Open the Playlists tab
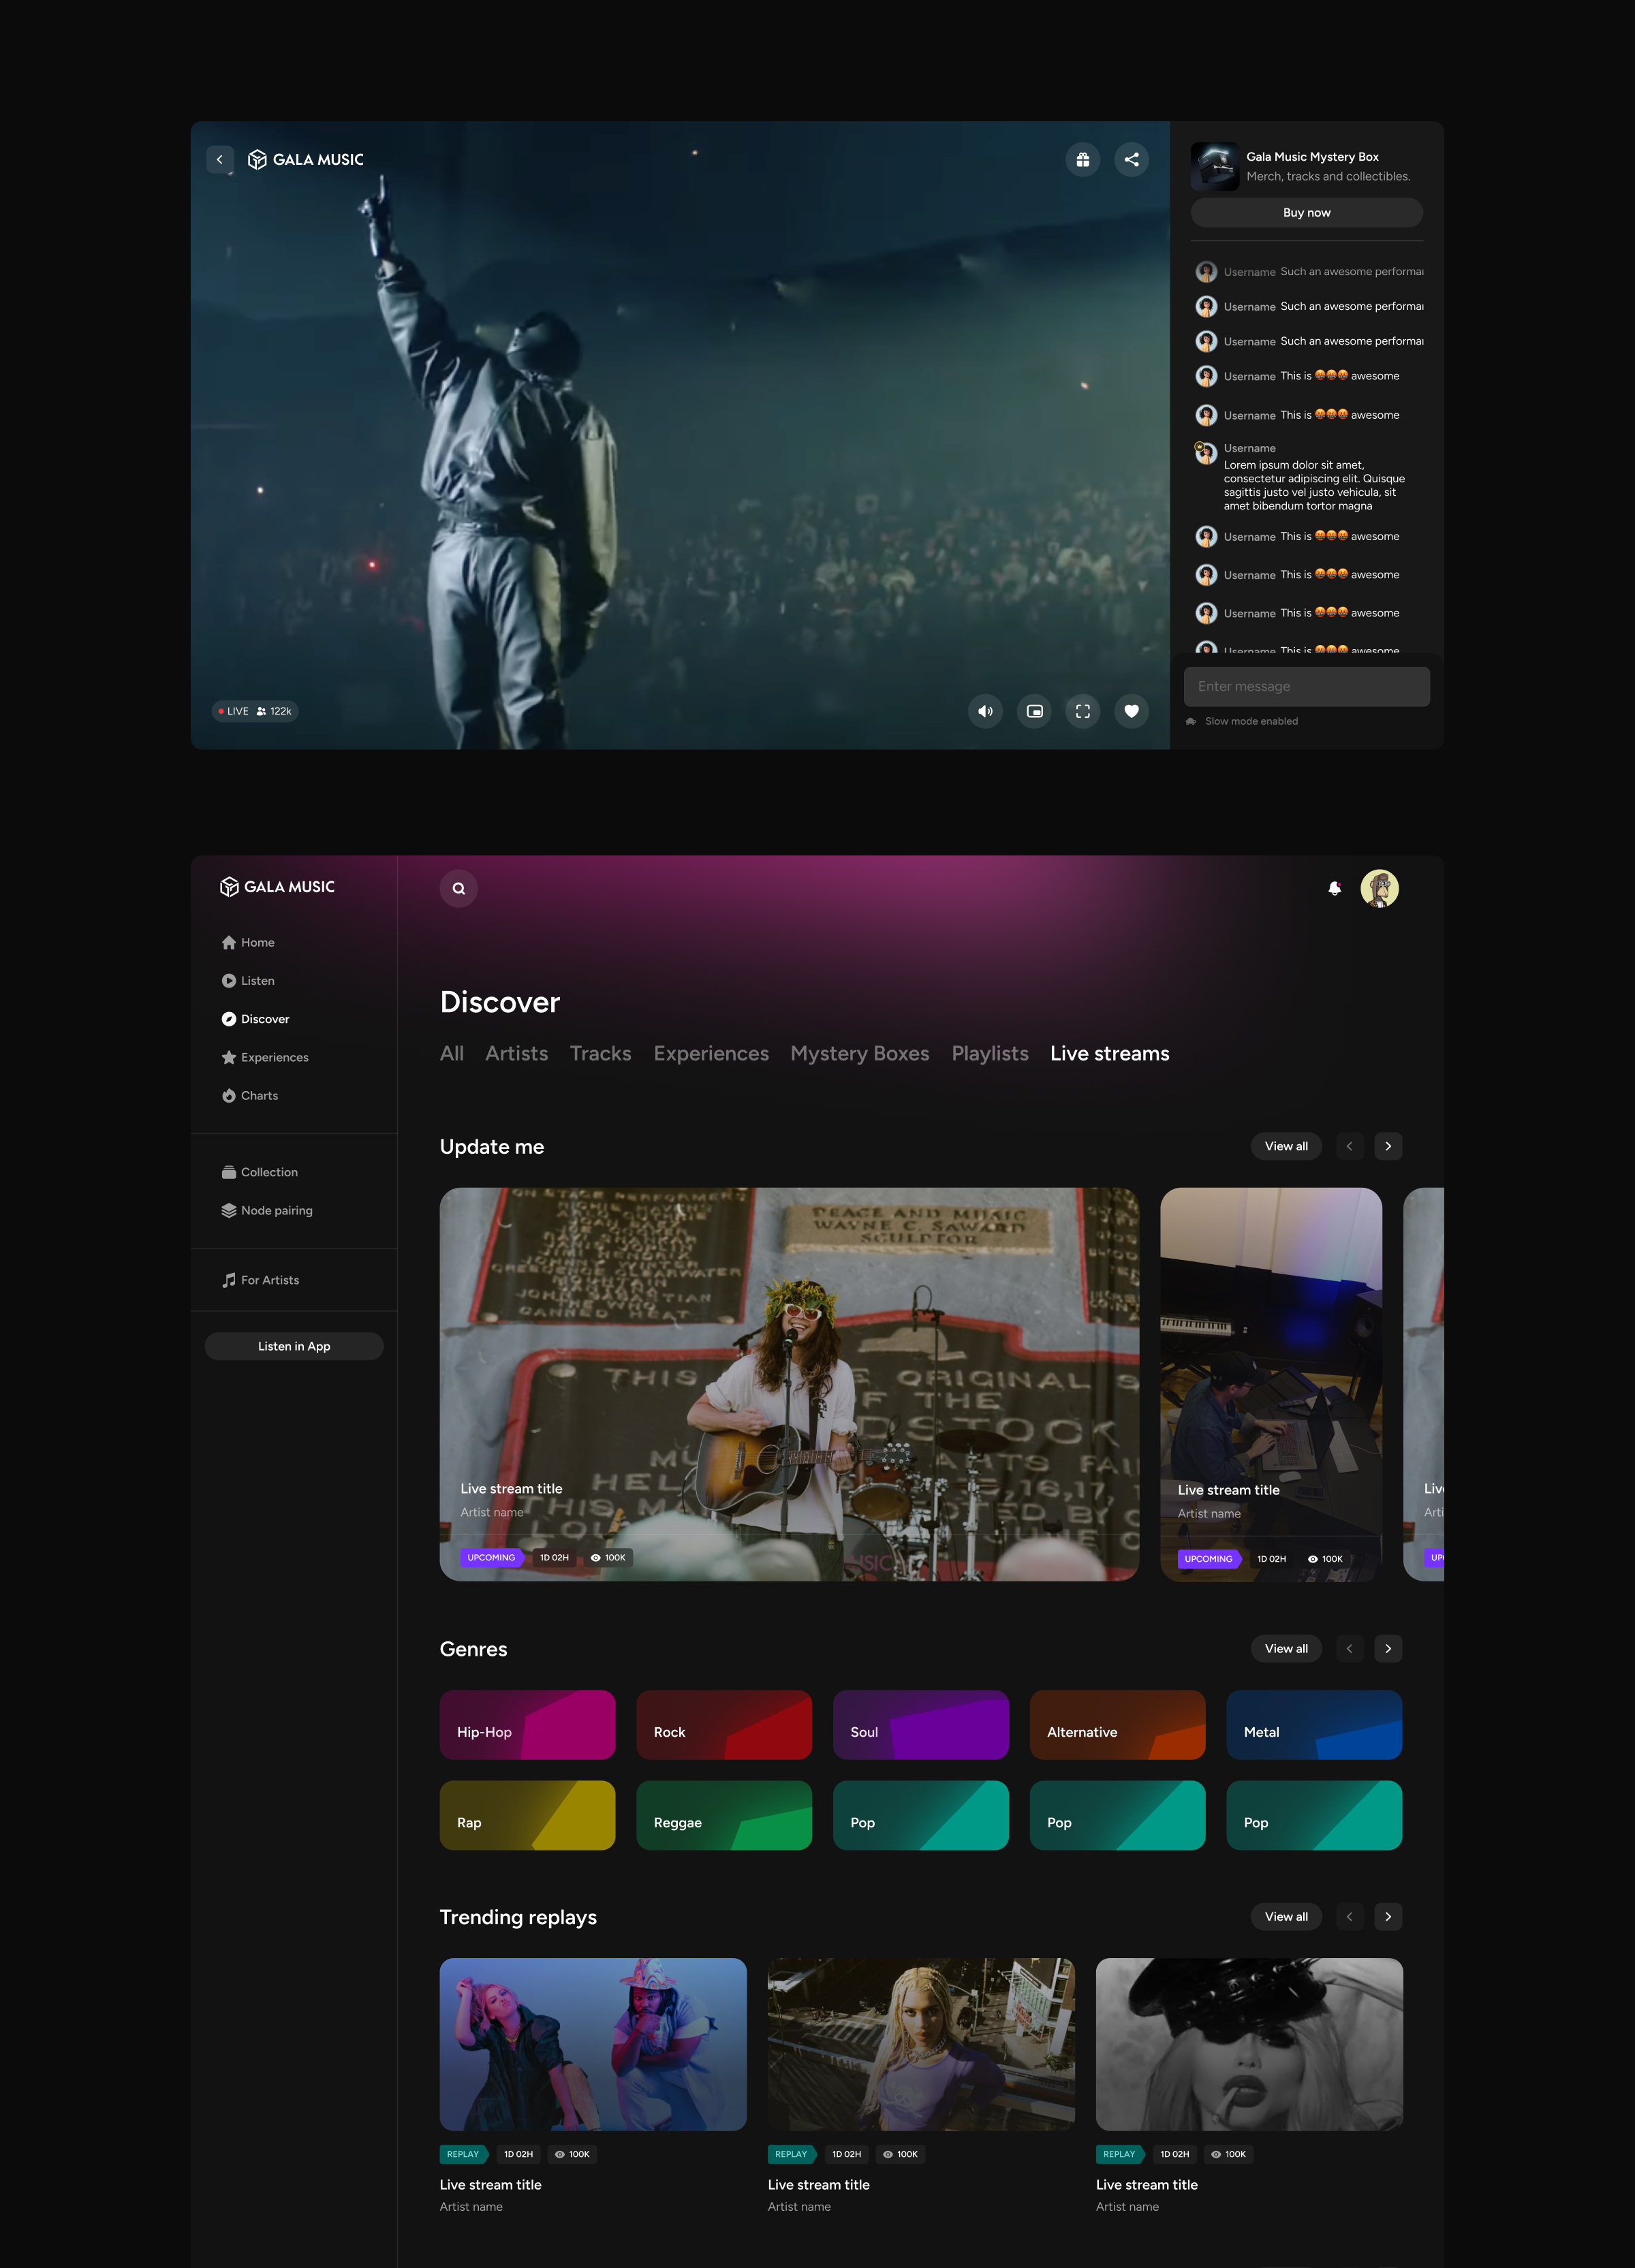Image resolution: width=1635 pixels, height=2268 pixels. coord(990,1053)
